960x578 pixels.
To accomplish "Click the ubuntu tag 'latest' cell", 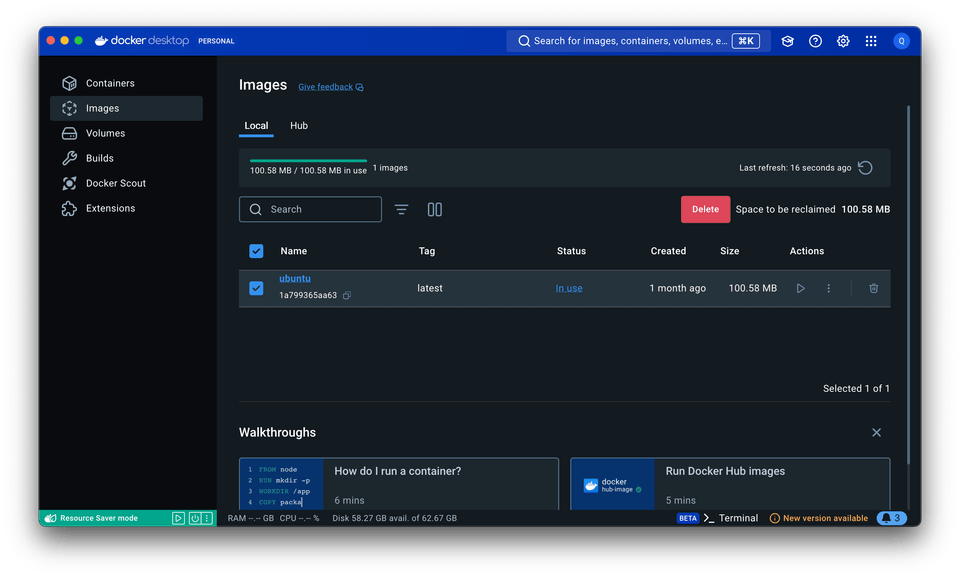I will (430, 288).
